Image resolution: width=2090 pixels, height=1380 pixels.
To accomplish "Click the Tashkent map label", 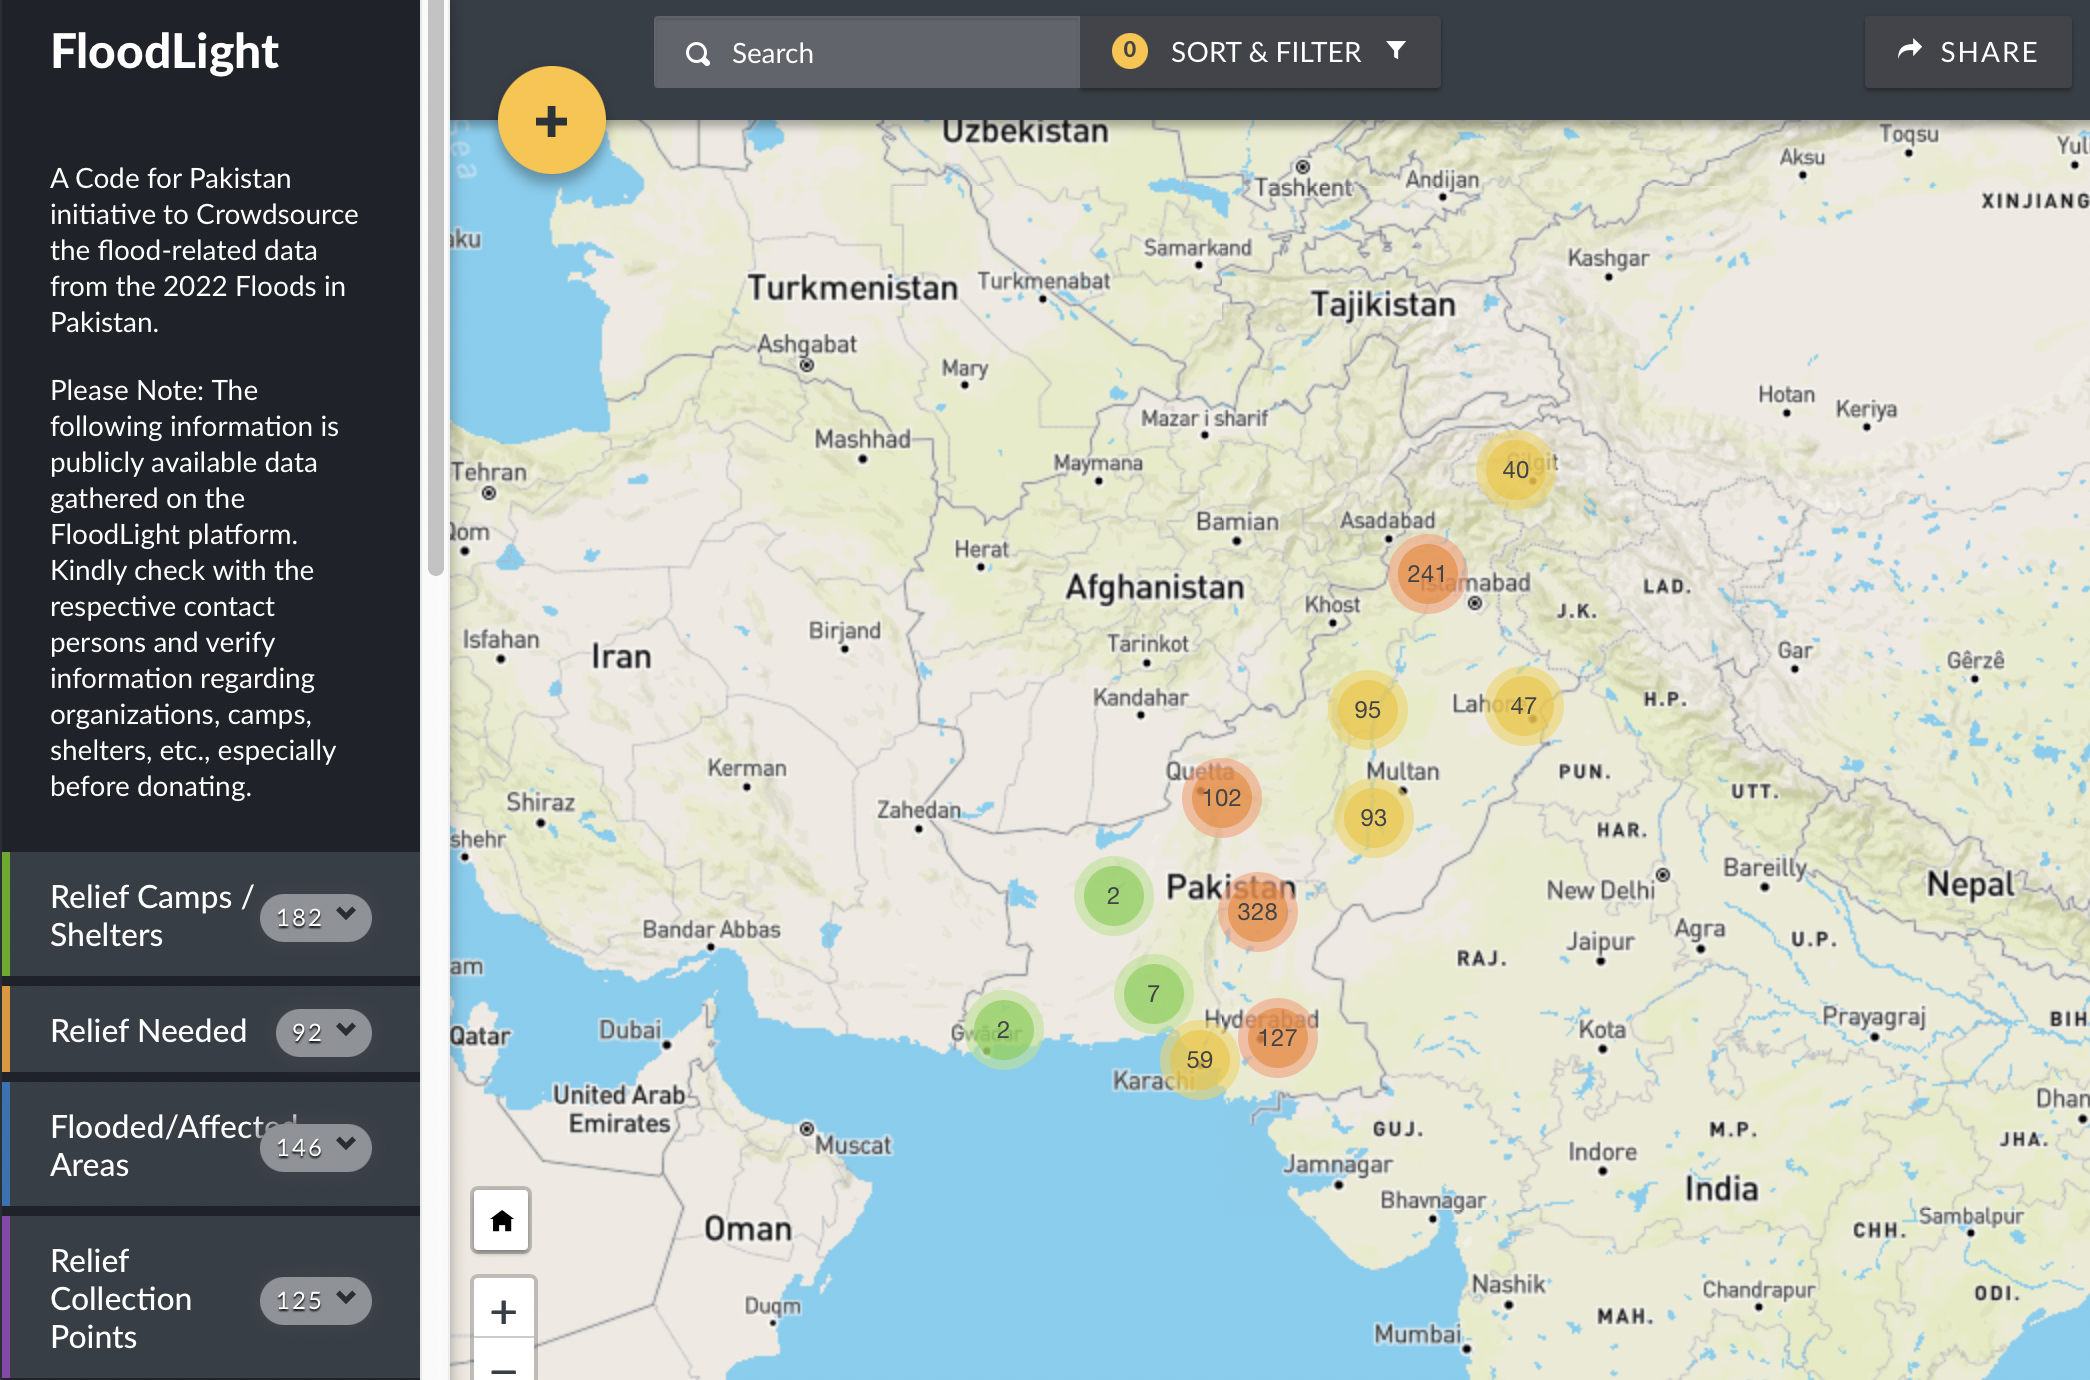I will pyautogui.click(x=1302, y=187).
